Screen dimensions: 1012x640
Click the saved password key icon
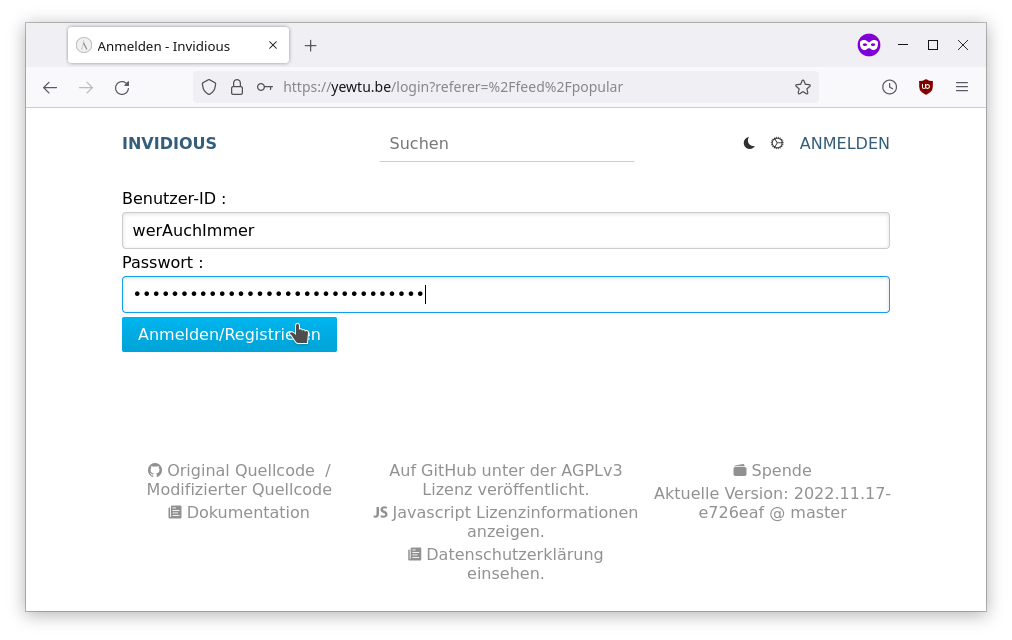tap(264, 87)
